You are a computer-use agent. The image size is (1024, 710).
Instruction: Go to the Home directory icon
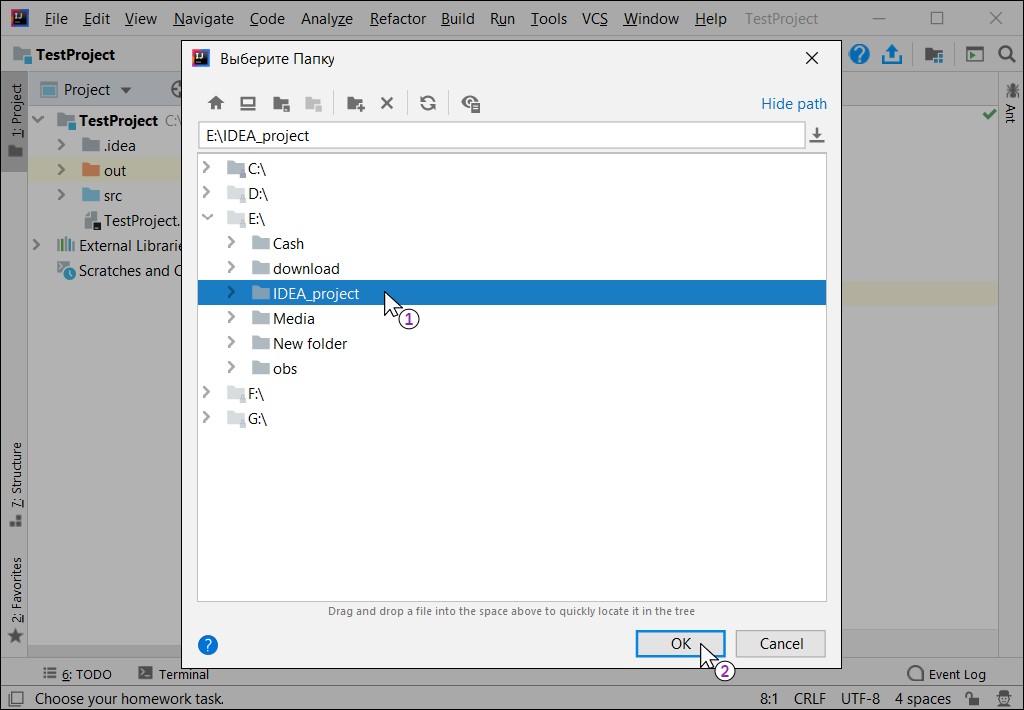pos(216,103)
